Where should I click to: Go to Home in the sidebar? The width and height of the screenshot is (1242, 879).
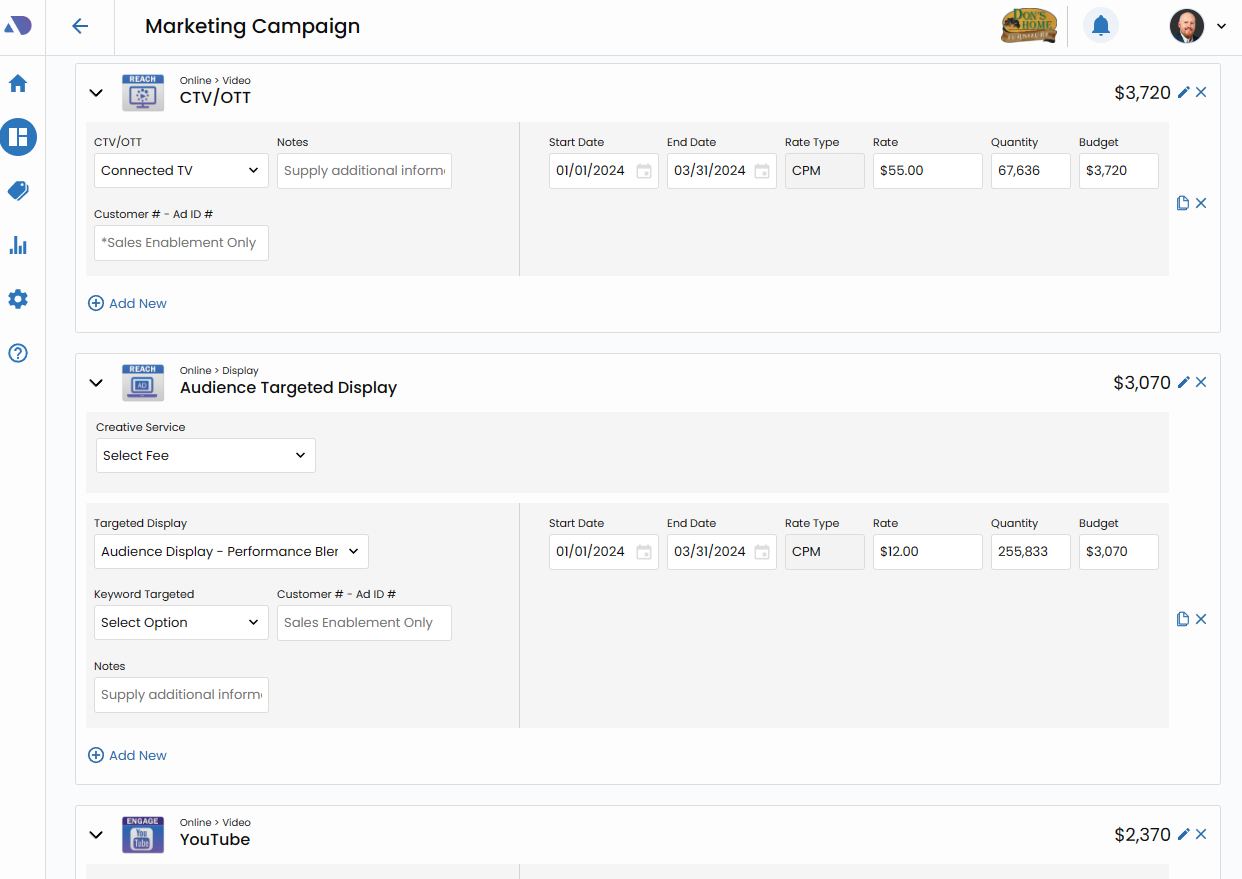(18, 83)
